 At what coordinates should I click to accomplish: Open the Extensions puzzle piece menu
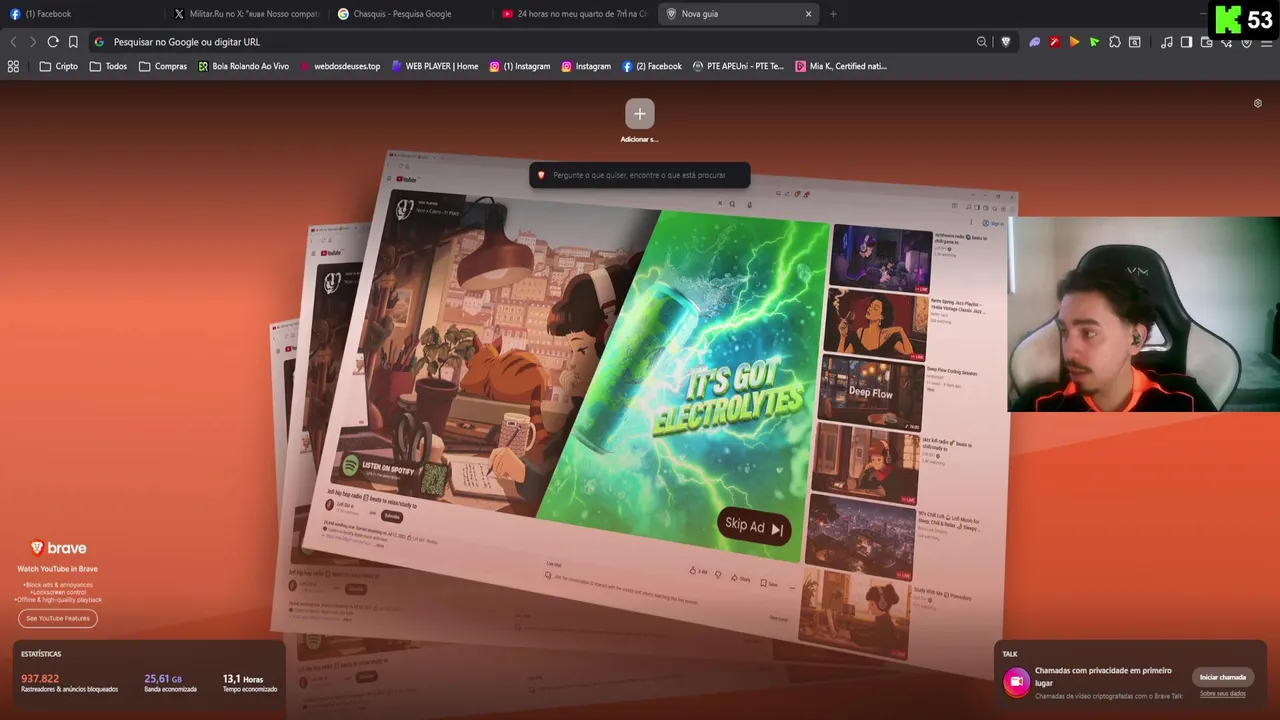click(x=1115, y=42)
